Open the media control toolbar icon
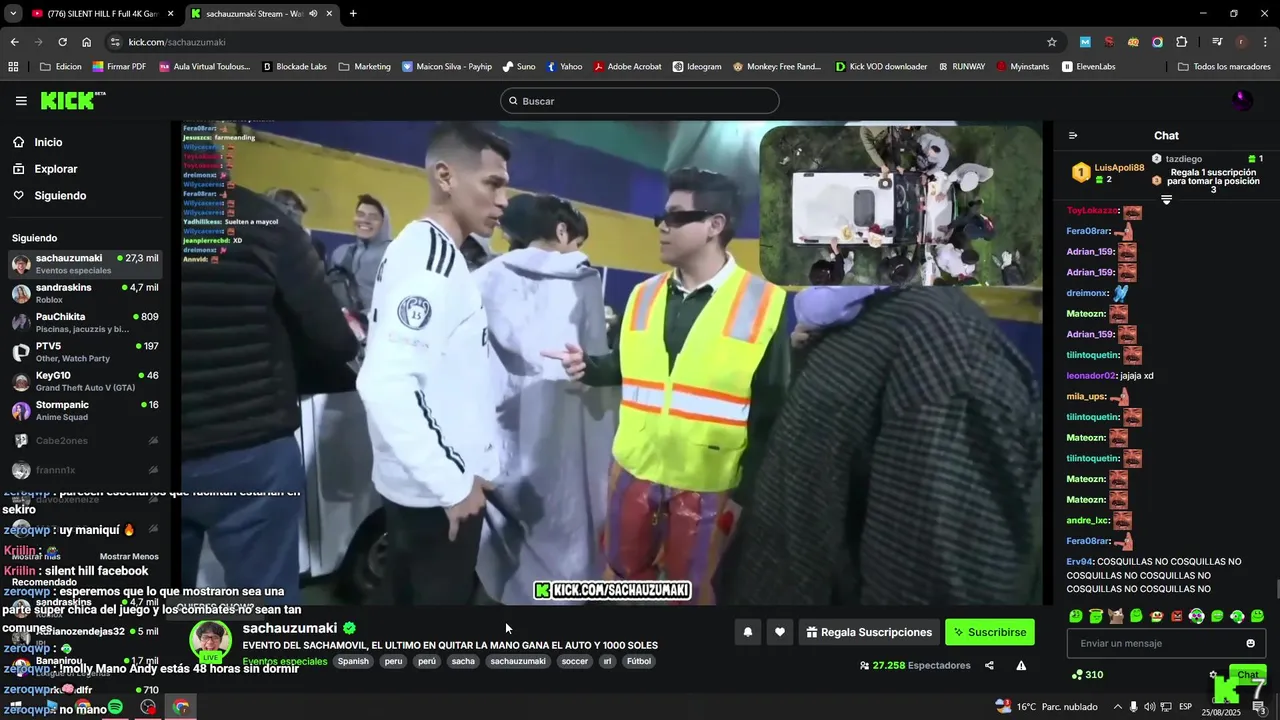Screen dimensions: 1280x720 (x=1217, y=42)
